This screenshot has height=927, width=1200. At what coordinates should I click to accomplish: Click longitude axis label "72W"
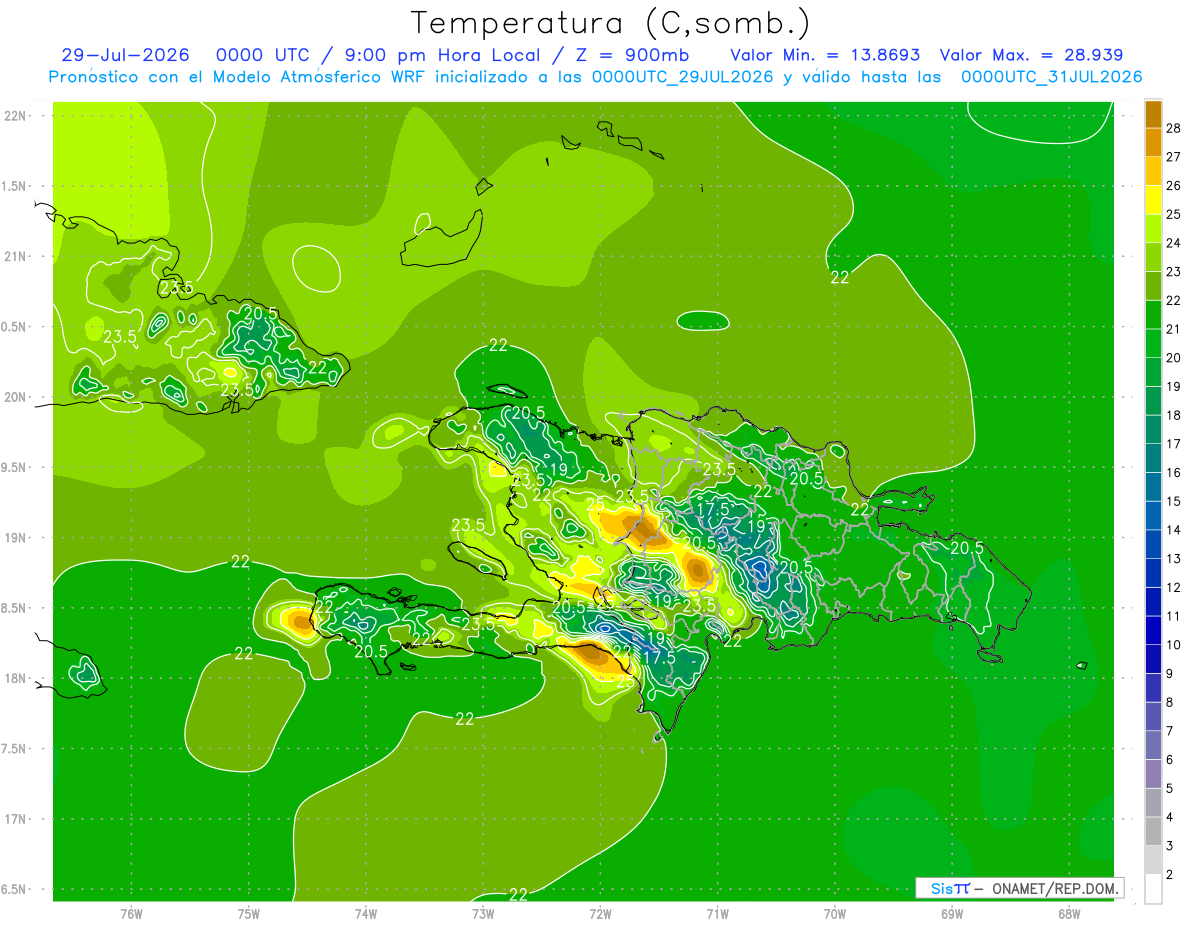click(x=600, y=913)
